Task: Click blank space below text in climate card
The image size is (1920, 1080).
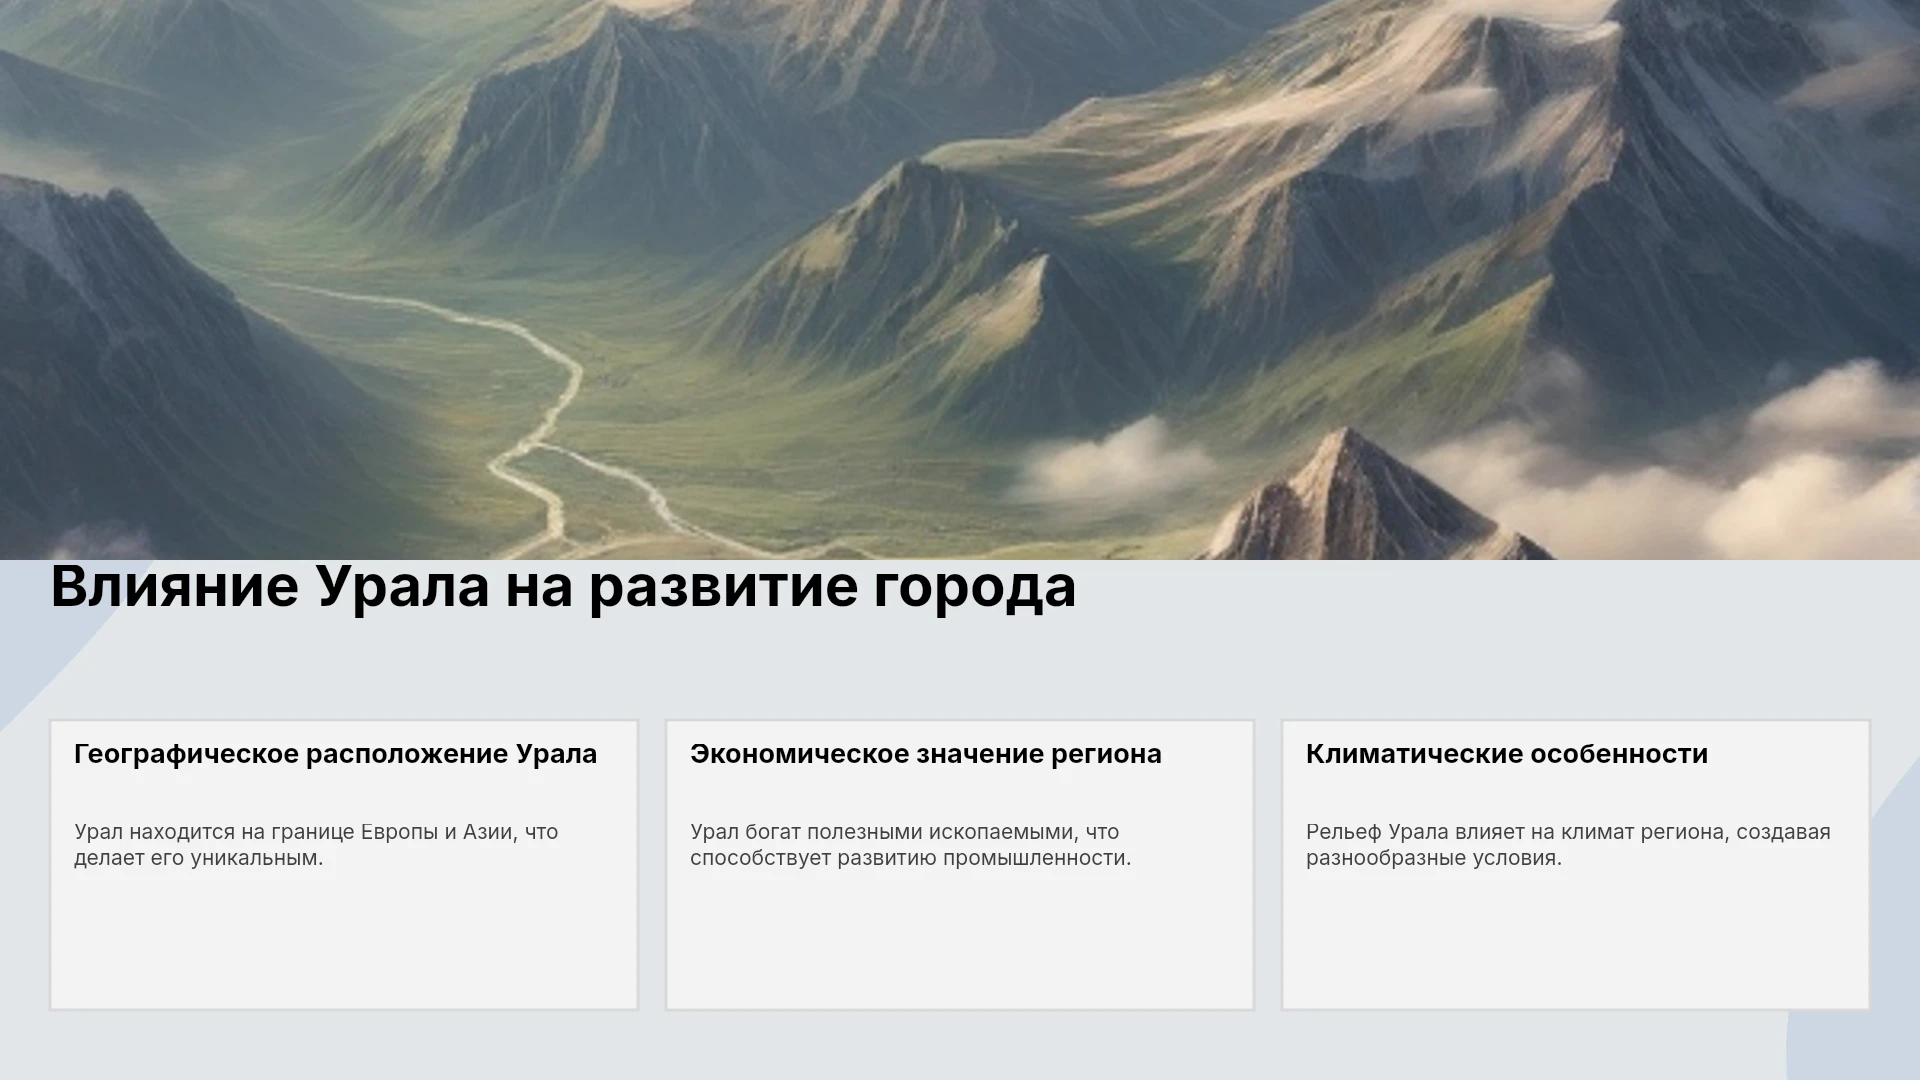Action: coord(1576,940)
